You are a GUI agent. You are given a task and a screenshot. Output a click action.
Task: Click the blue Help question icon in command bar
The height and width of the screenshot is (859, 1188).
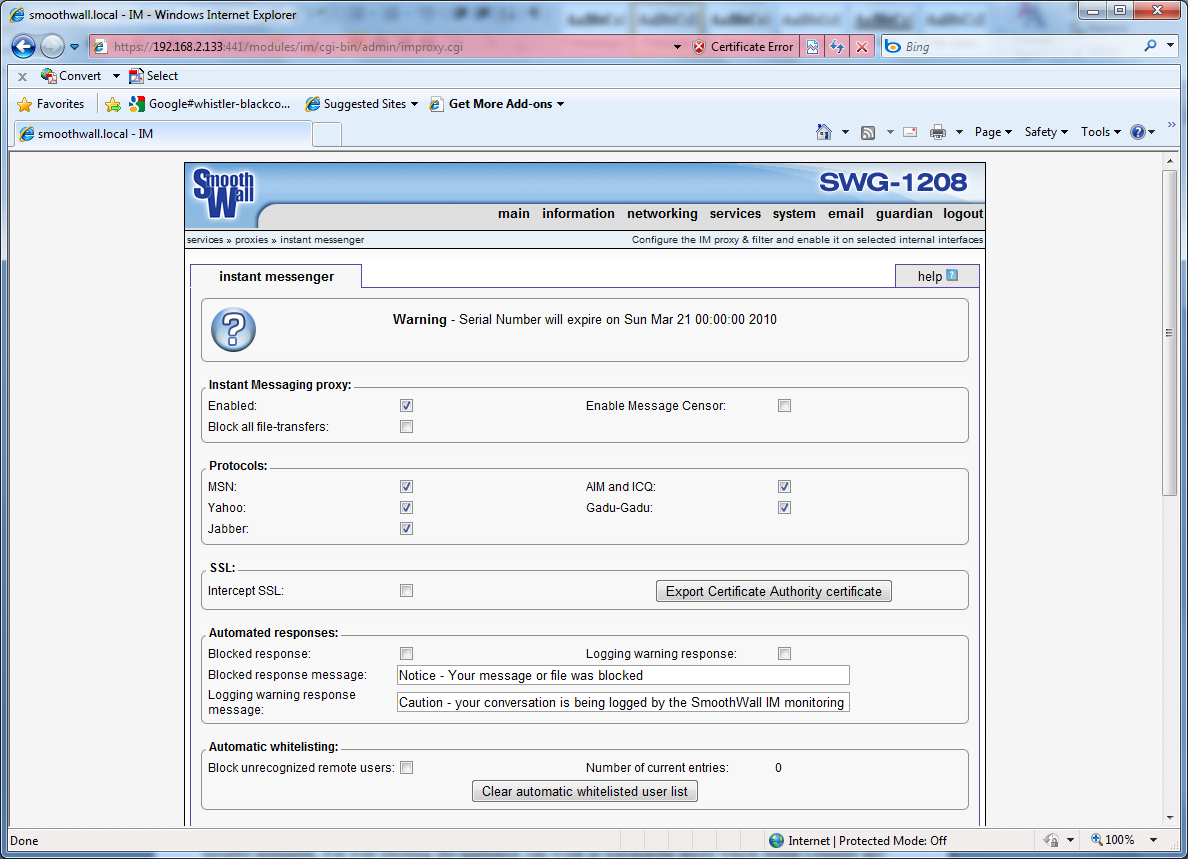point(1137,133)
